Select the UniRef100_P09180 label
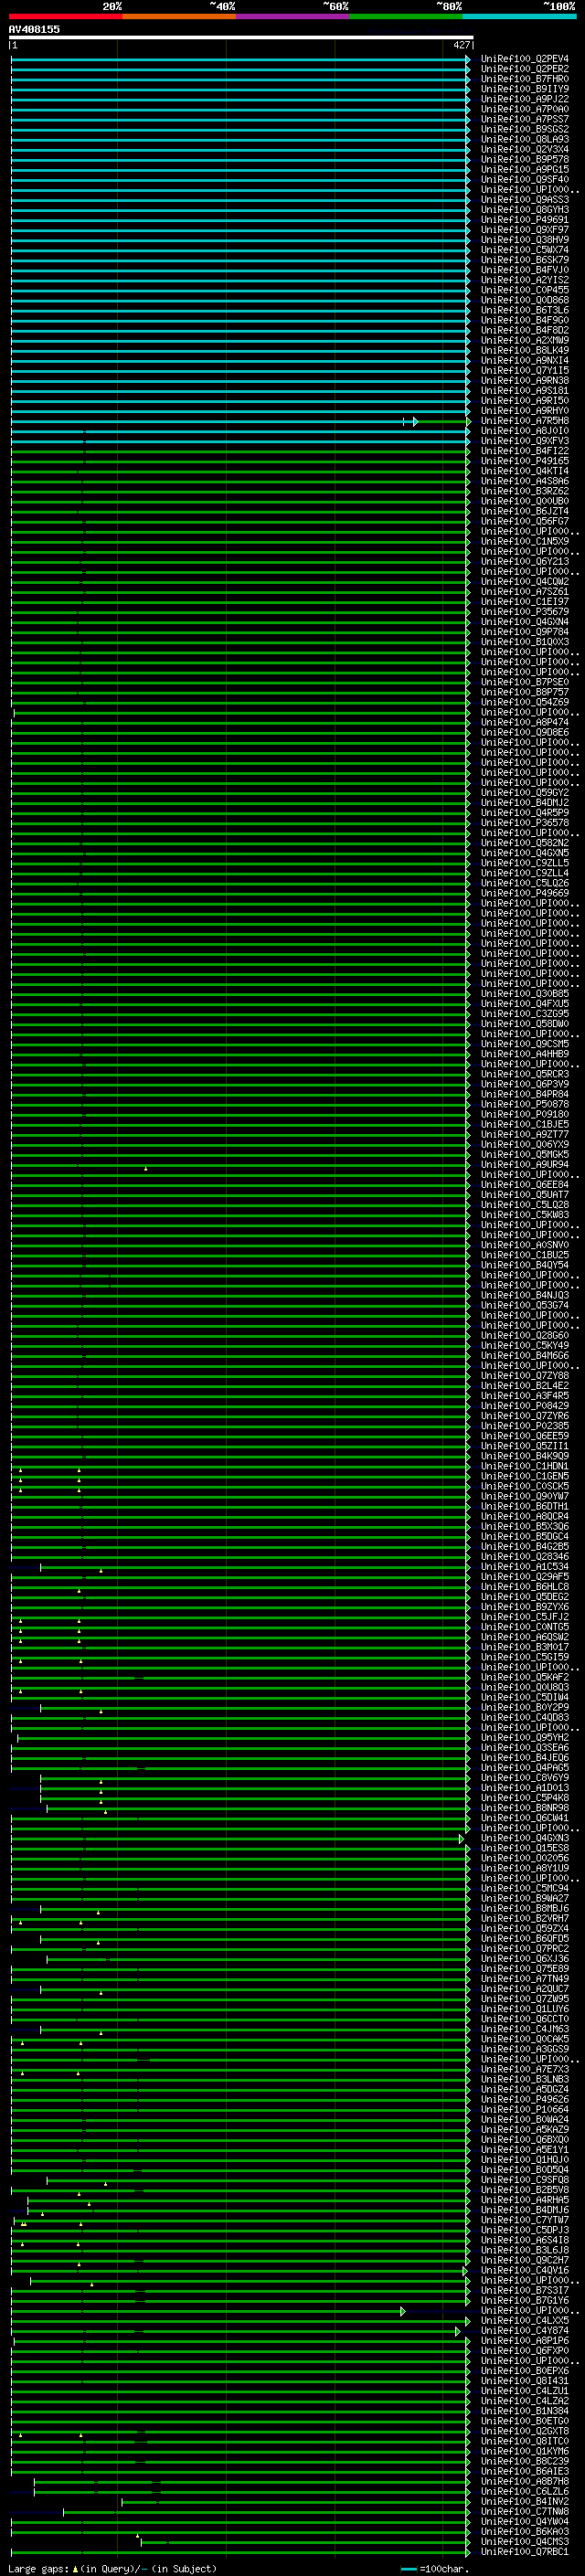585x2576 pixels. point(524,1114)
